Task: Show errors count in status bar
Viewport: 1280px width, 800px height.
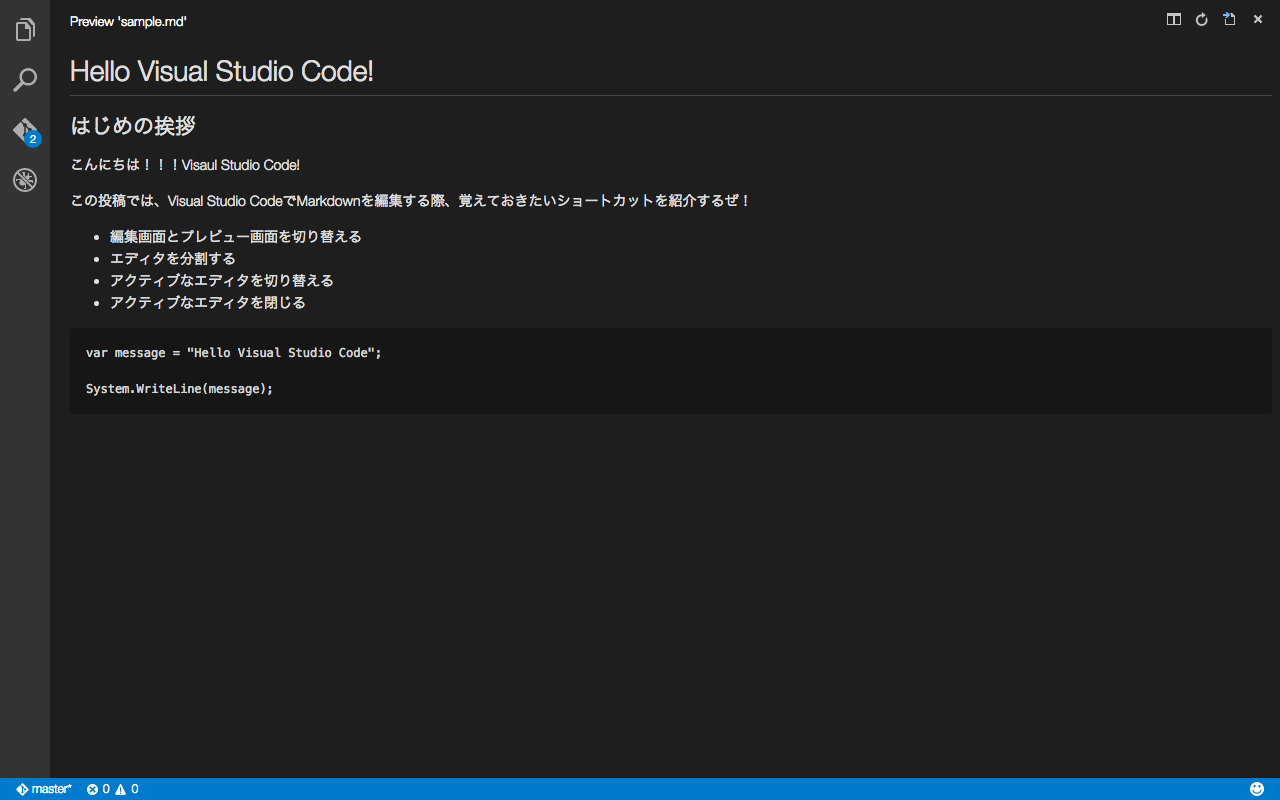Action: 98,789
